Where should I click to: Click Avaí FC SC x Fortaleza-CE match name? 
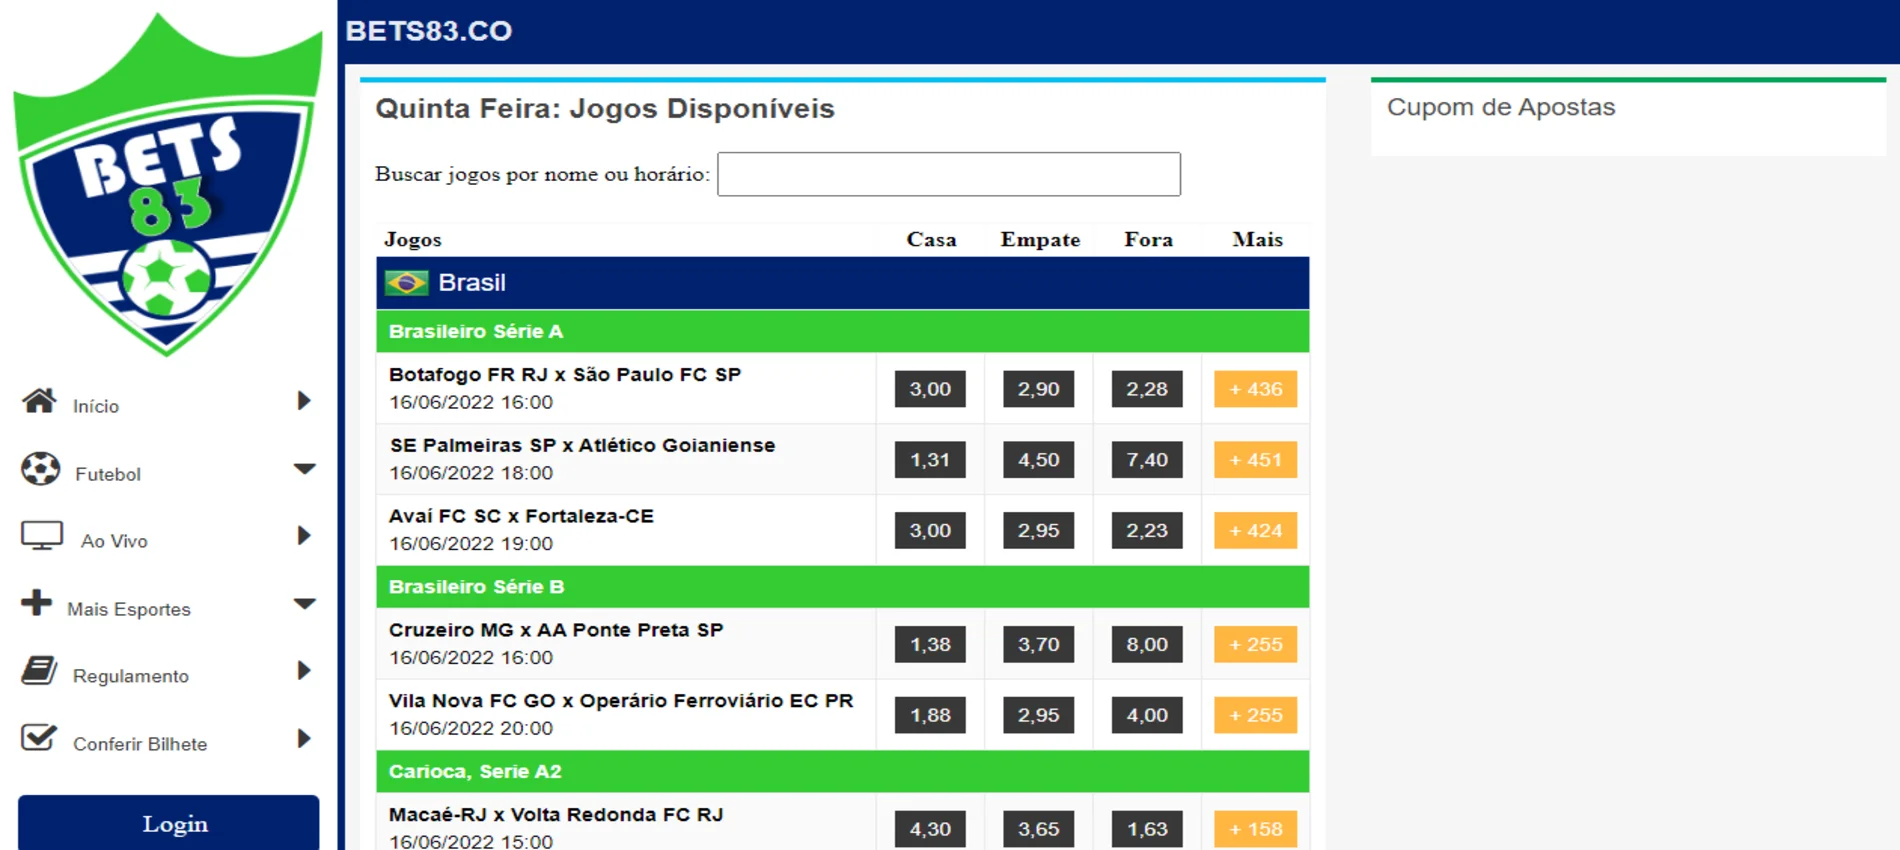pyautogui.click(x=521, y=516)
